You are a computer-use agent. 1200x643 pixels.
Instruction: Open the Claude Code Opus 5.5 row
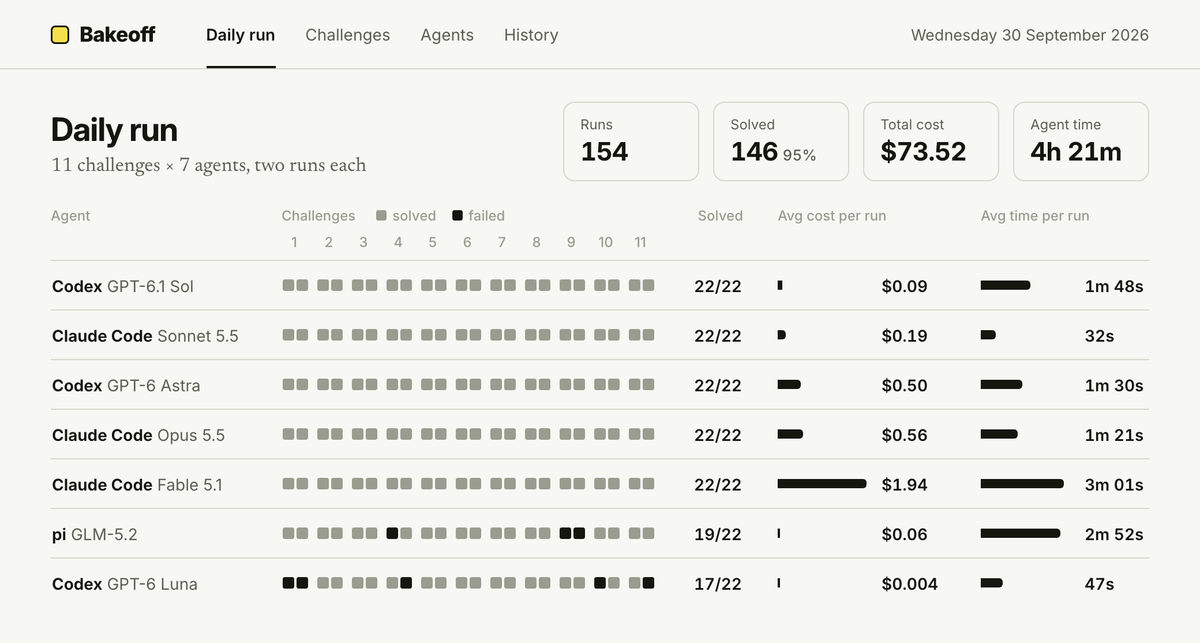[600, 435]
